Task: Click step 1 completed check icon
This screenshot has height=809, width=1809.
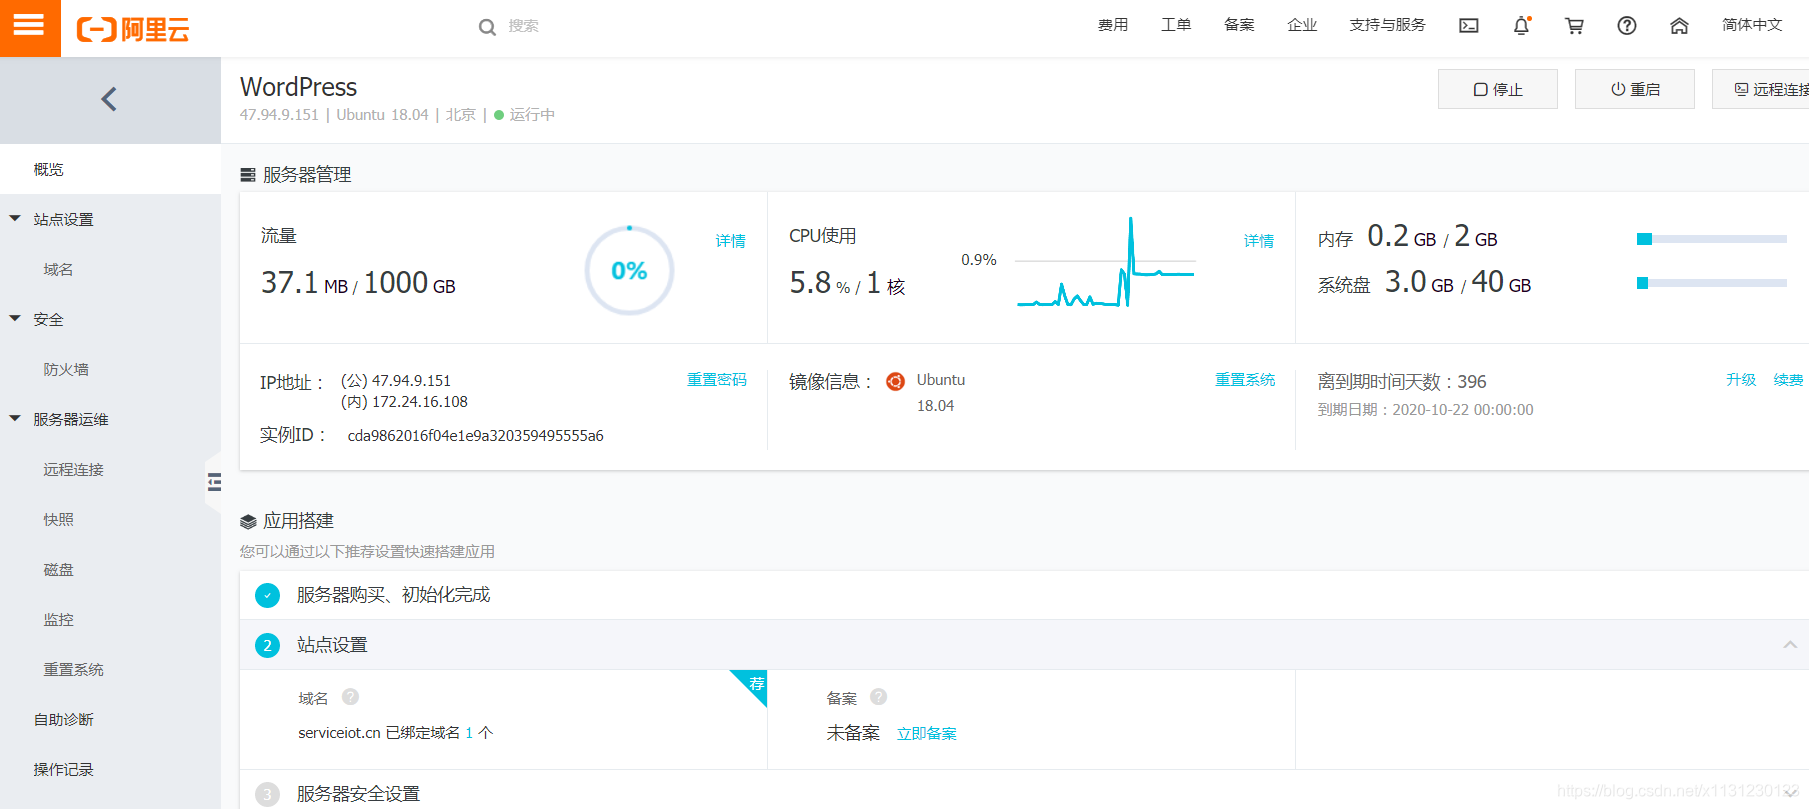Action: pyautogui.click(x=267, y=595)
